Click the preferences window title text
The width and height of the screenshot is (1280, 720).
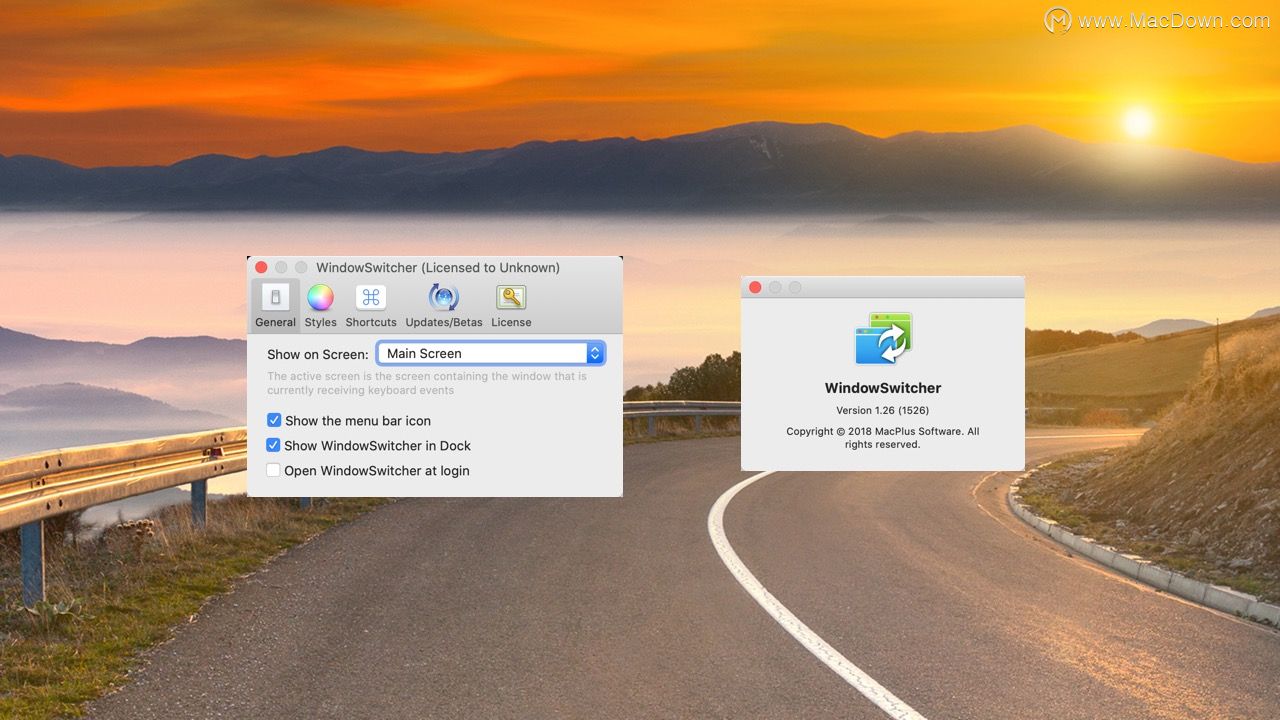coord(438,267)
